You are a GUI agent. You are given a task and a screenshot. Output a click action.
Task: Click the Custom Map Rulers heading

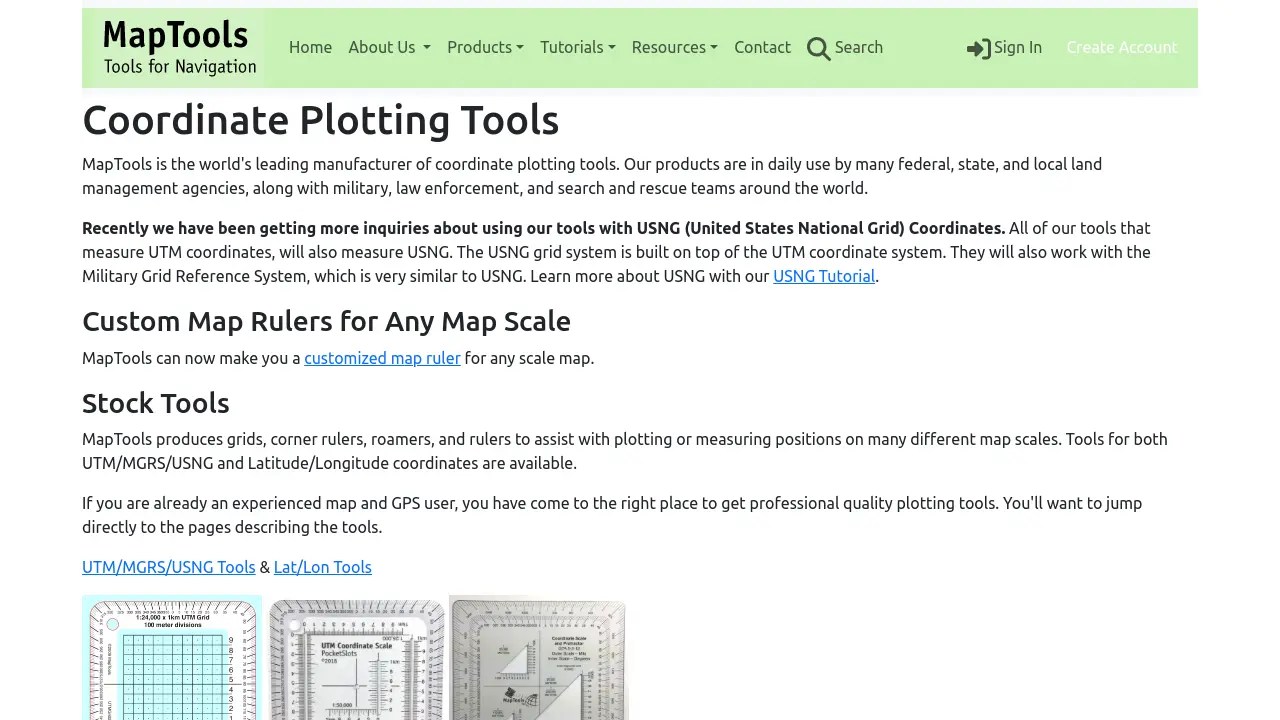(x=326, y=321)
